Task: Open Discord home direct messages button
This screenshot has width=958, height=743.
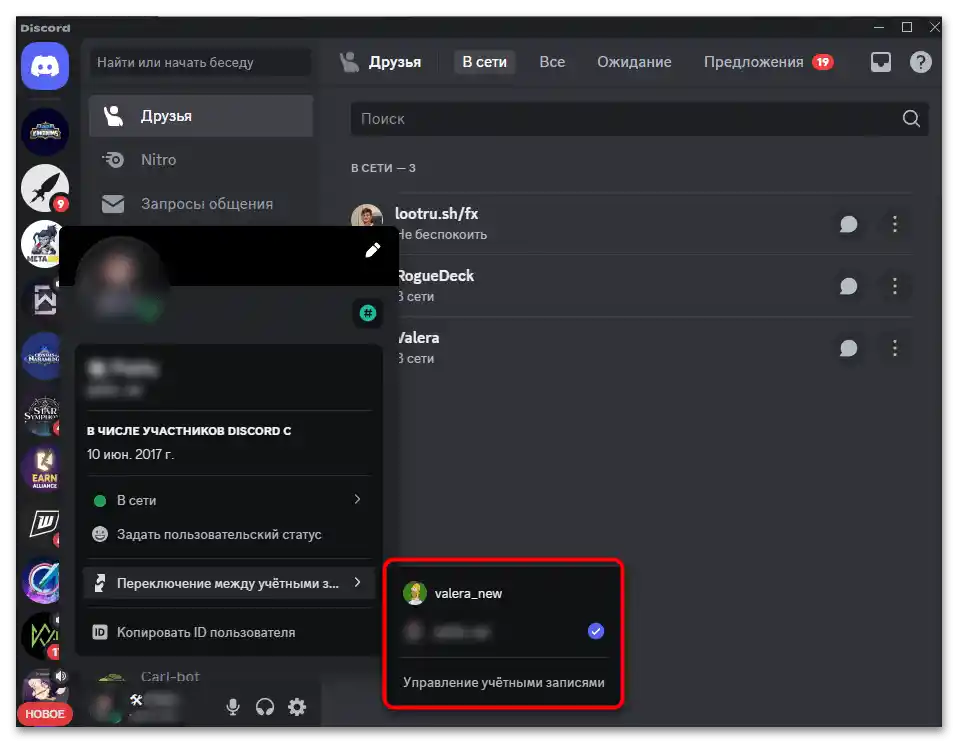Action: click(45, 66)
